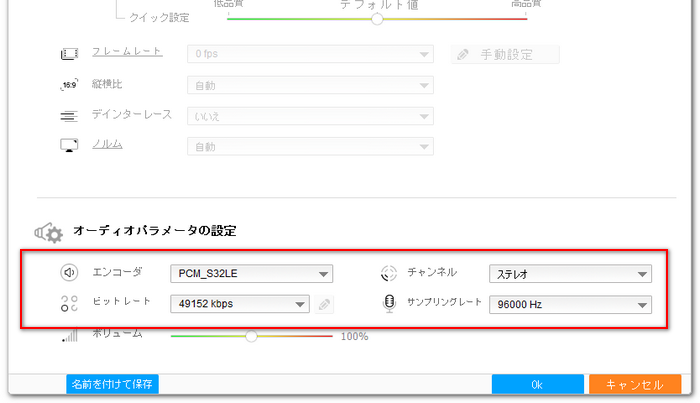Confirm settings with the Ok button
This screenshot has width=700, height=403.
pos(538,384)
